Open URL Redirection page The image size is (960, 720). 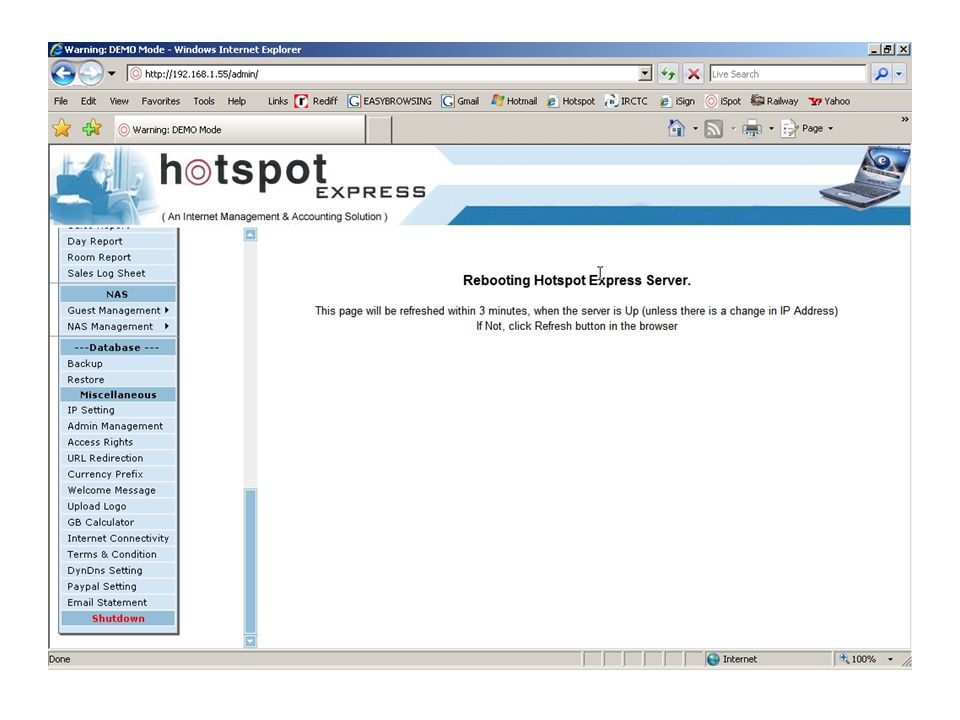pos(118,458)
